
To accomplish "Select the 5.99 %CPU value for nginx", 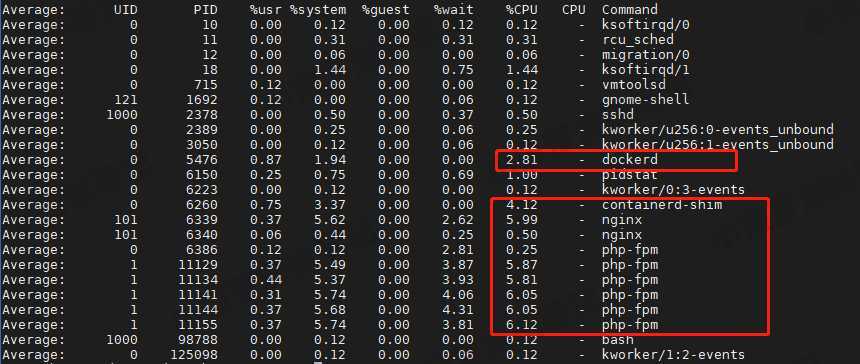I will (522, 220).
